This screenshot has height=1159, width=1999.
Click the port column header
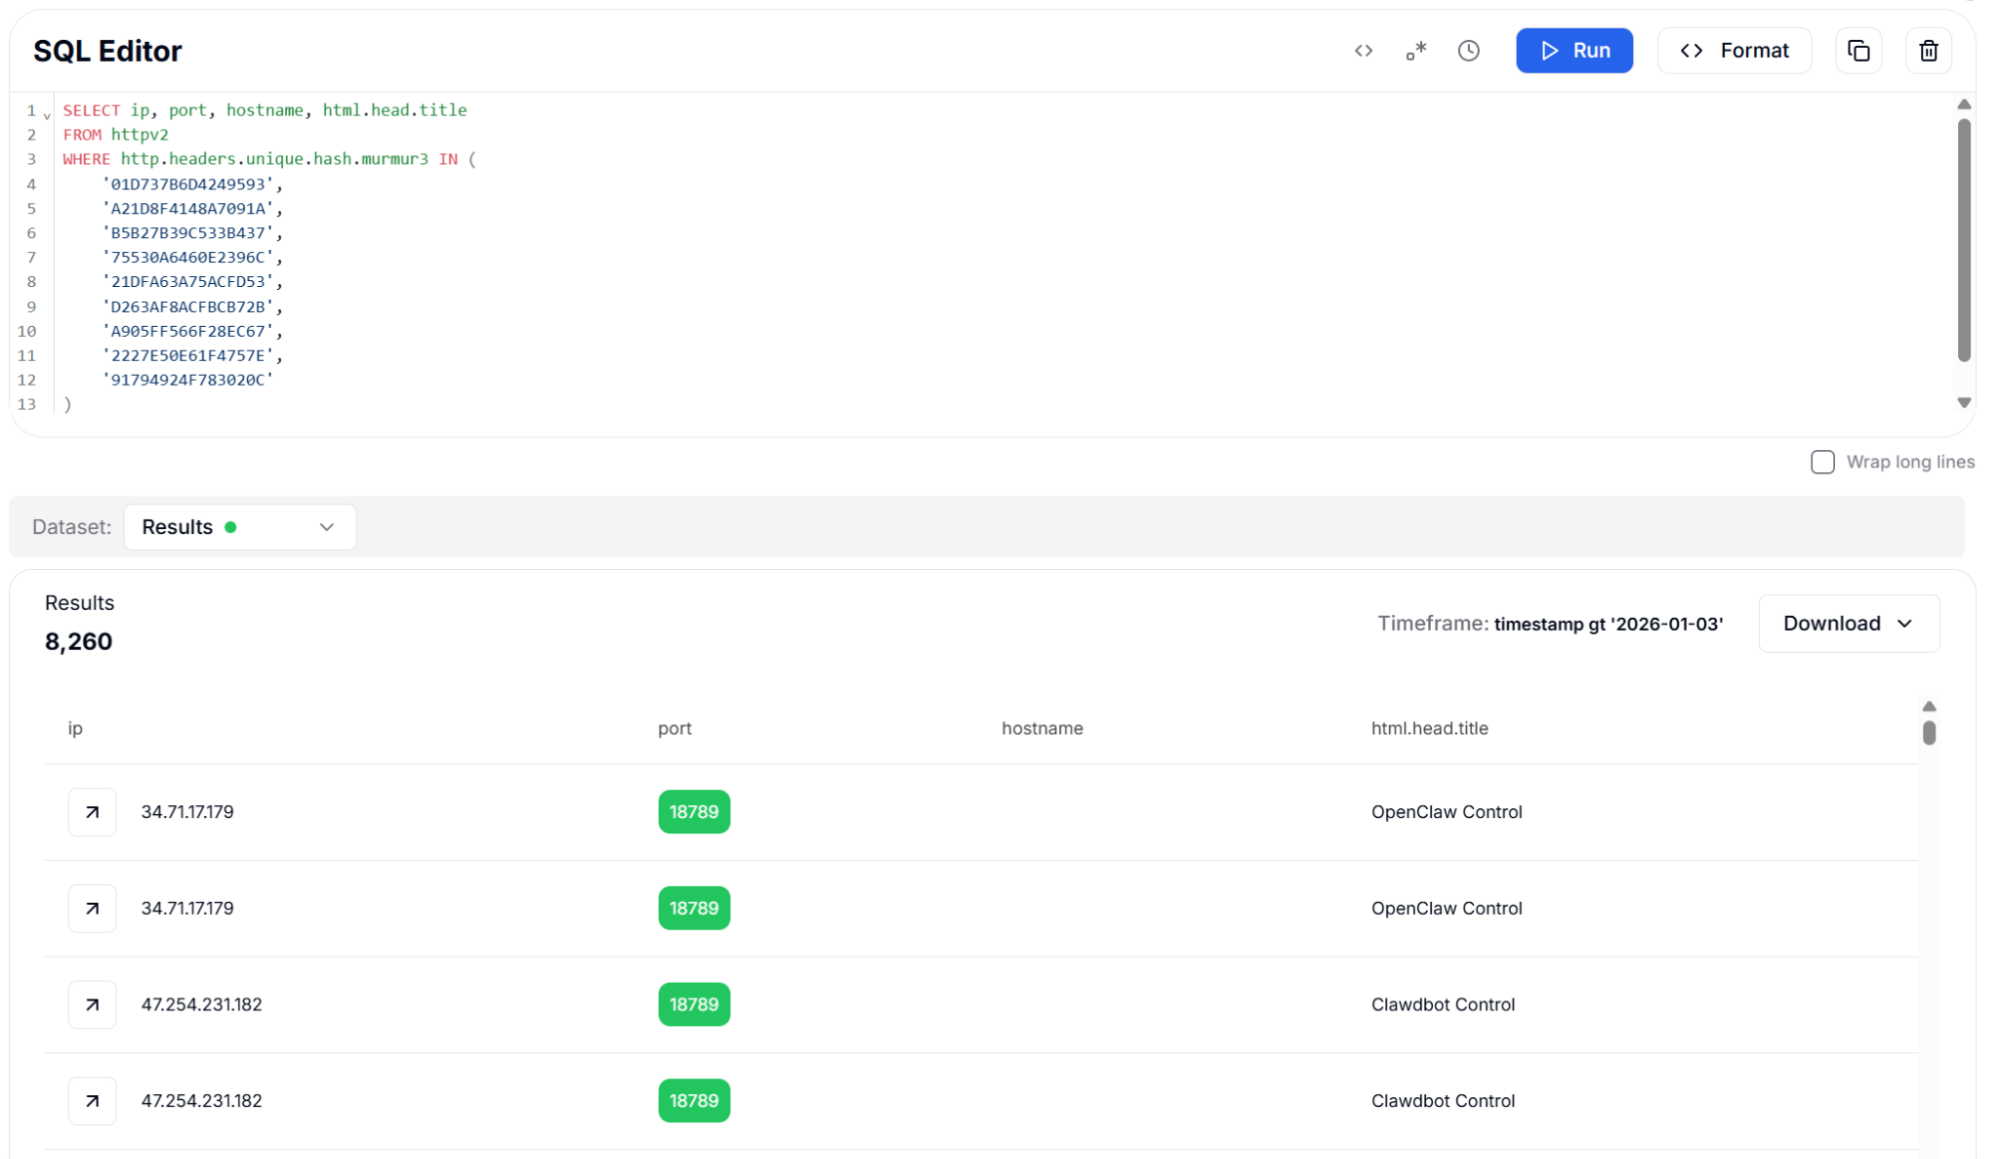(x=674, y=728)
